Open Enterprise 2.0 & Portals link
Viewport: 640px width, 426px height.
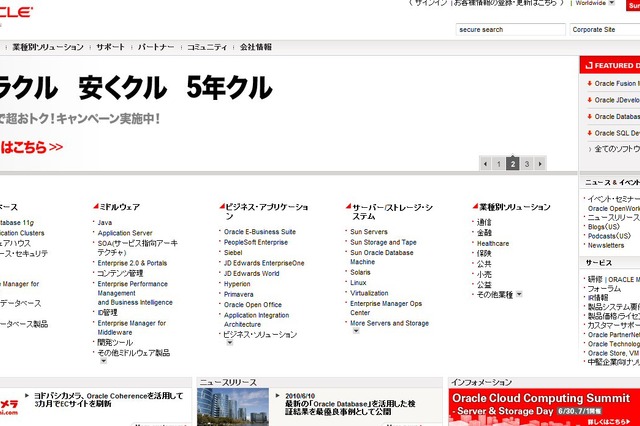pyautogui.click(x=132, y=263)
